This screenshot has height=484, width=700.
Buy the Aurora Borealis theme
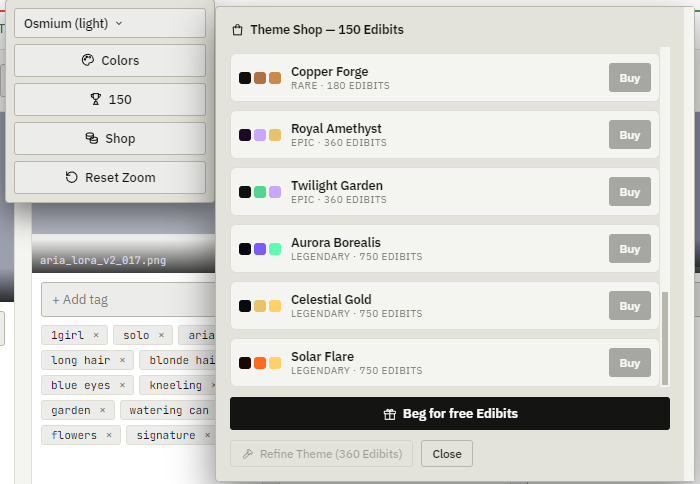(629, 249)
